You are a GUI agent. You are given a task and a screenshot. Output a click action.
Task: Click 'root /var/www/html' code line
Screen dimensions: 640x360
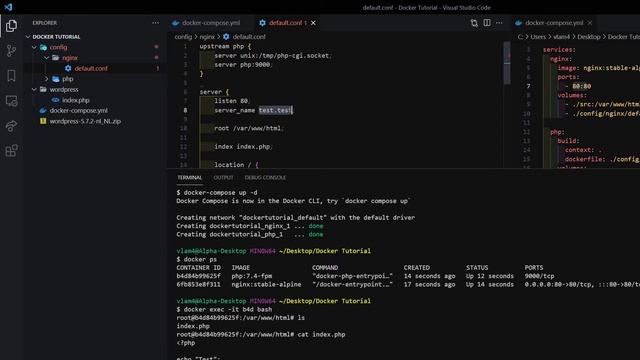tap(248, 128)
